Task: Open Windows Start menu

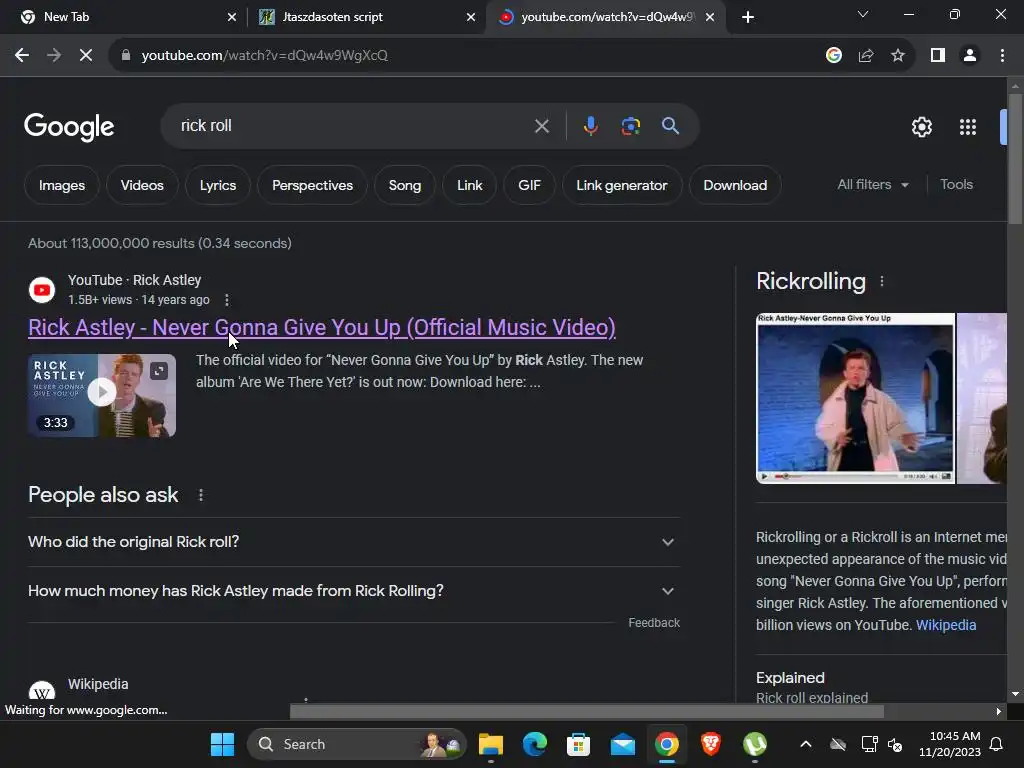Action: [222, 744]
